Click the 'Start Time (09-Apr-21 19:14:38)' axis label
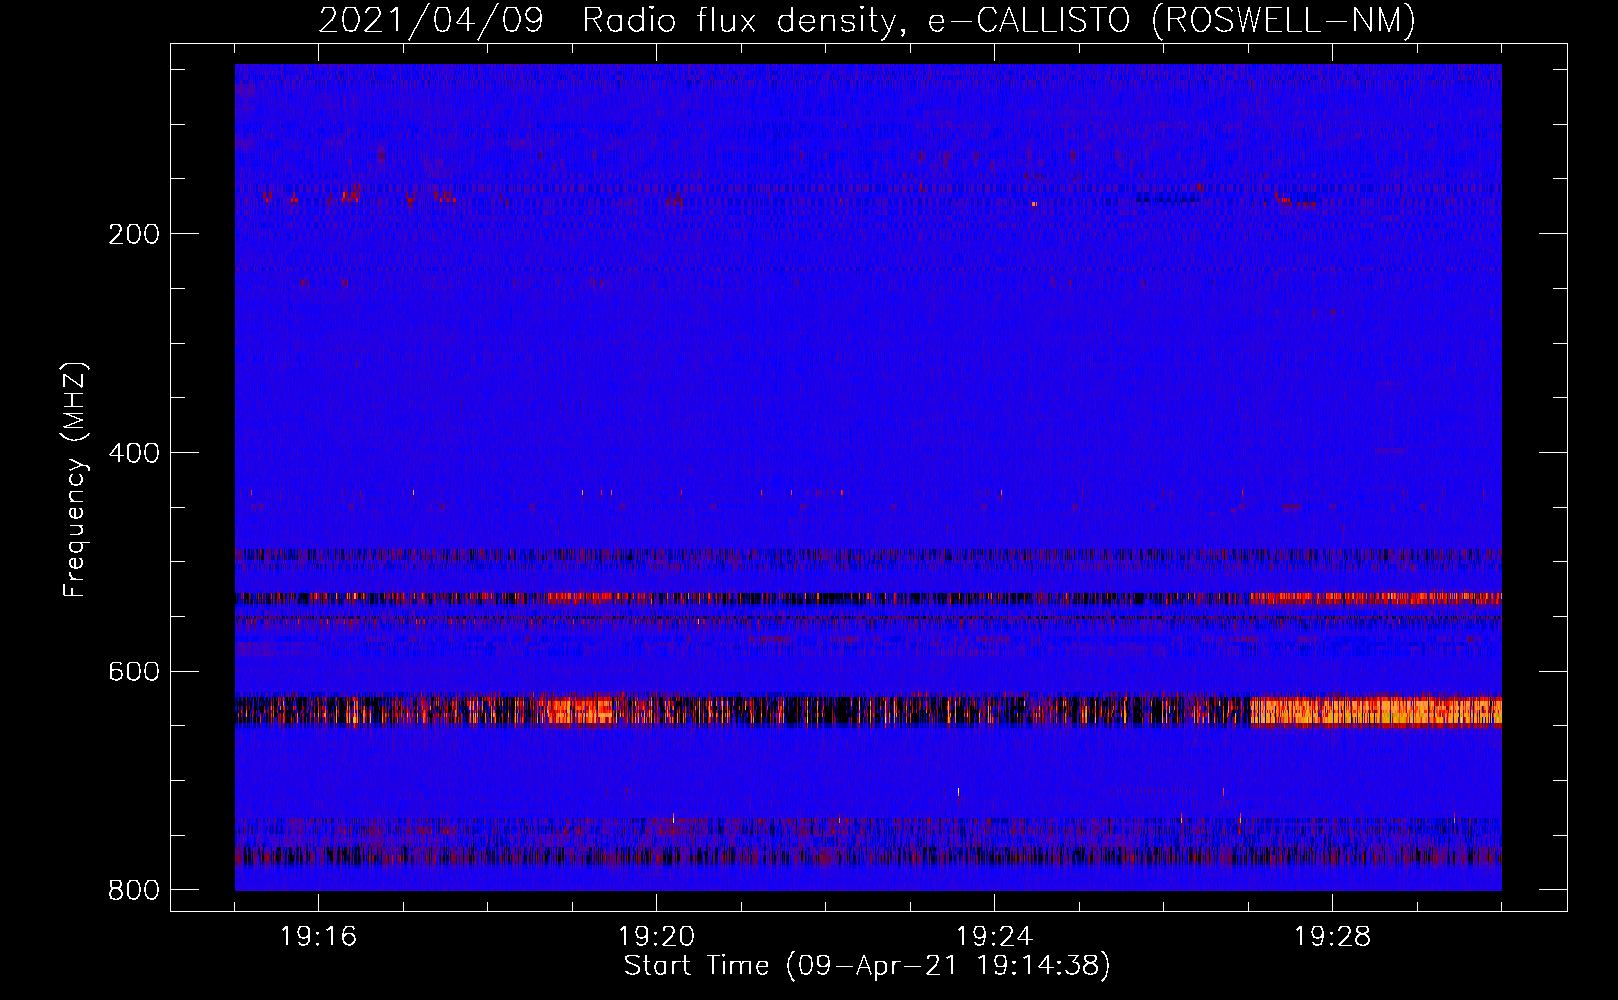The width and height of the screenshot is (1618, 1000). tap(867, 966)
